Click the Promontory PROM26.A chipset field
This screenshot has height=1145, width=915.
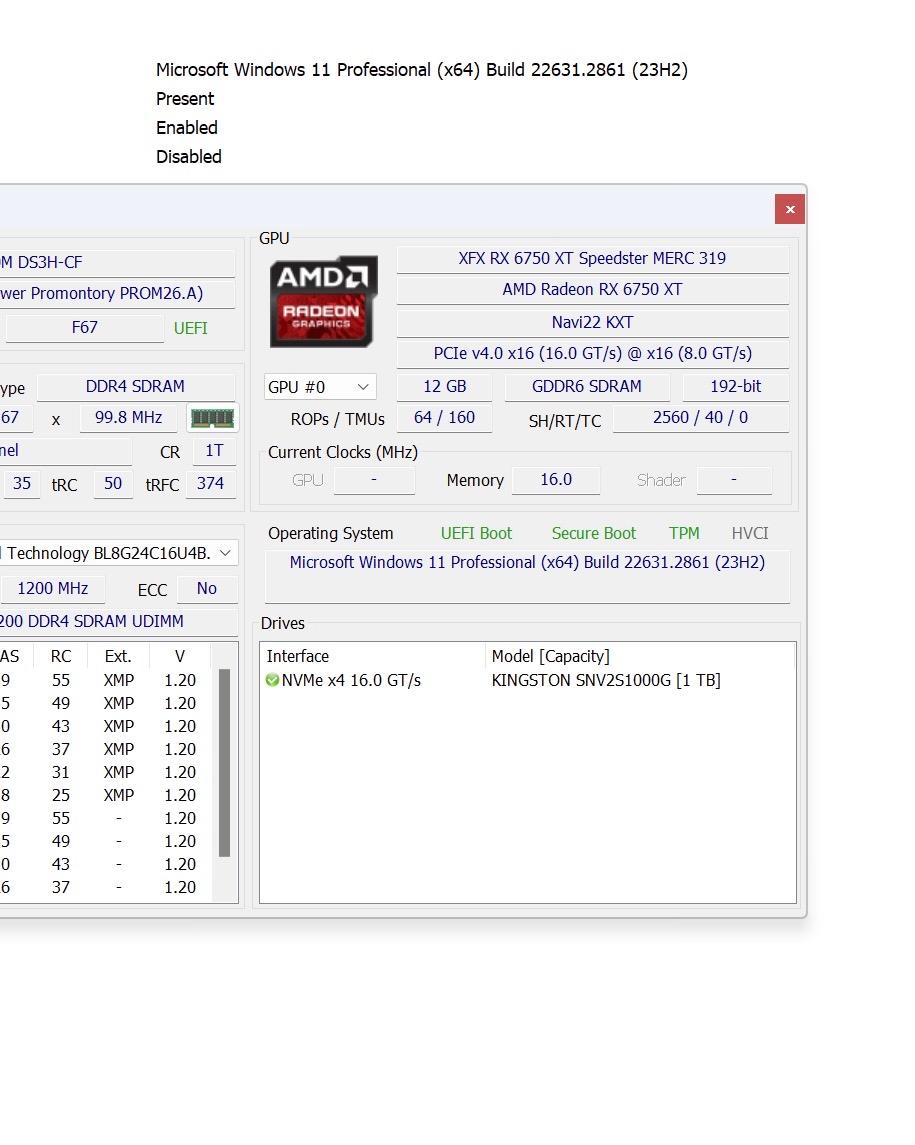click(117, 294)
